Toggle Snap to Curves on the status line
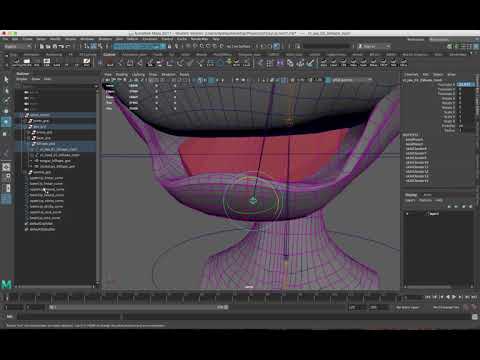 pyautogui.click(x=195, y=46)
